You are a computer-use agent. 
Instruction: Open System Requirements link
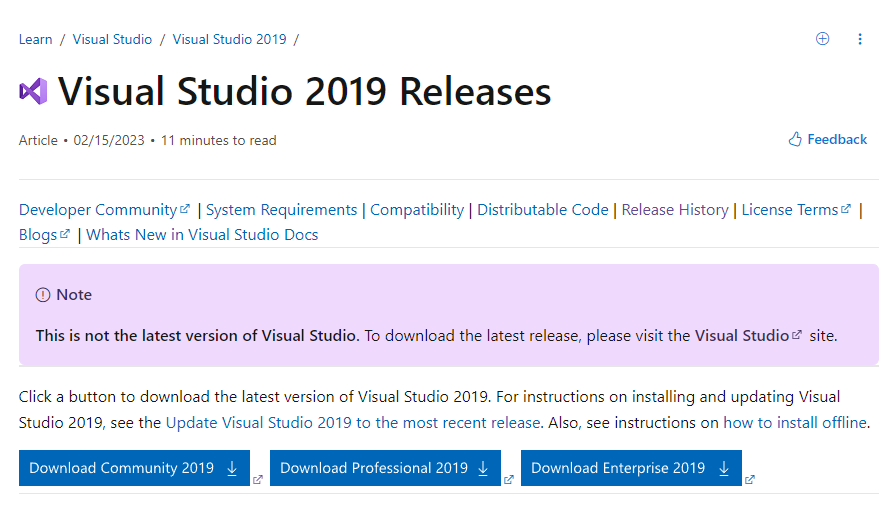click(281, 210)
